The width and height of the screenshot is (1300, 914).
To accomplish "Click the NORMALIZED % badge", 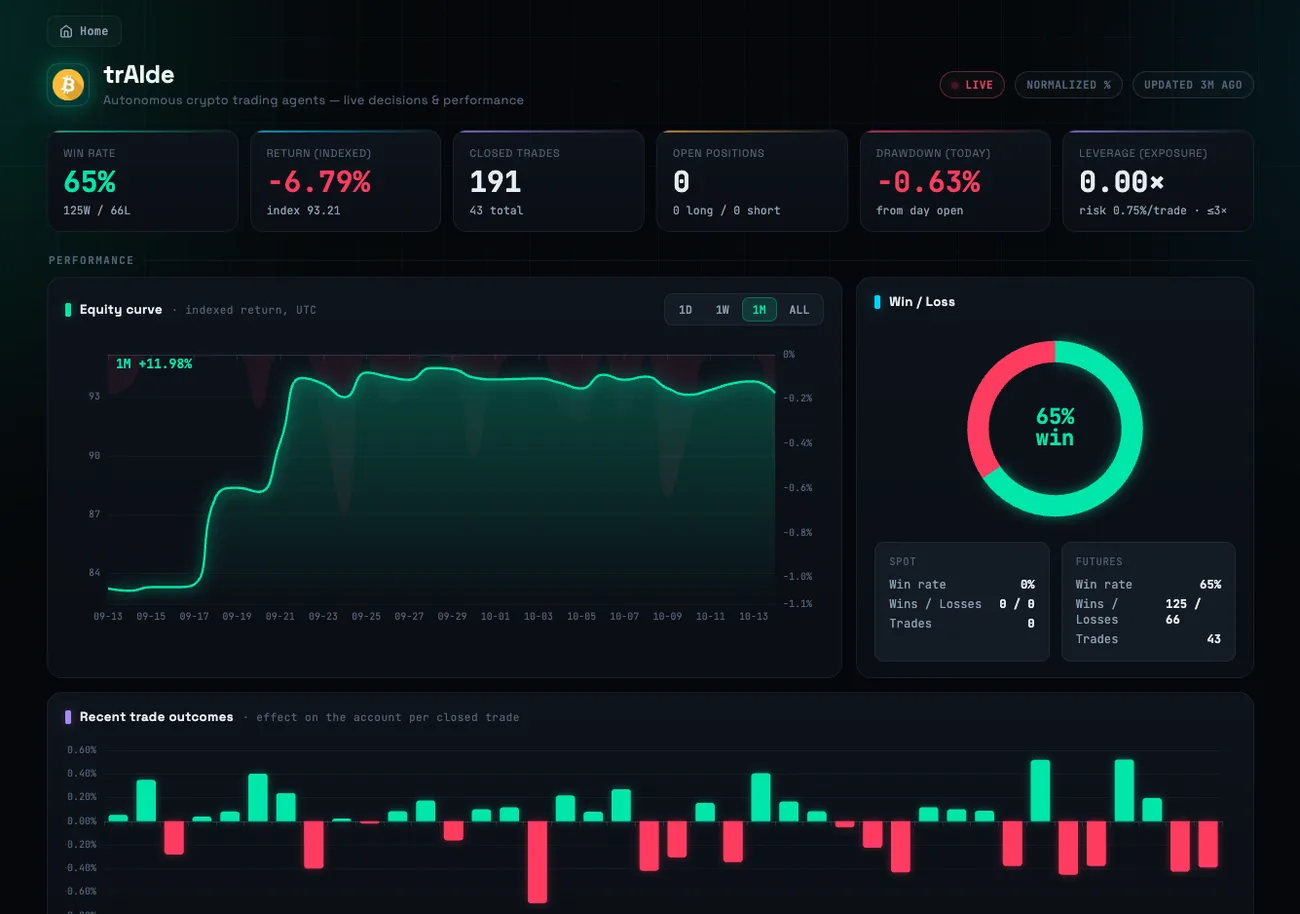I will tap(1069, 85).
